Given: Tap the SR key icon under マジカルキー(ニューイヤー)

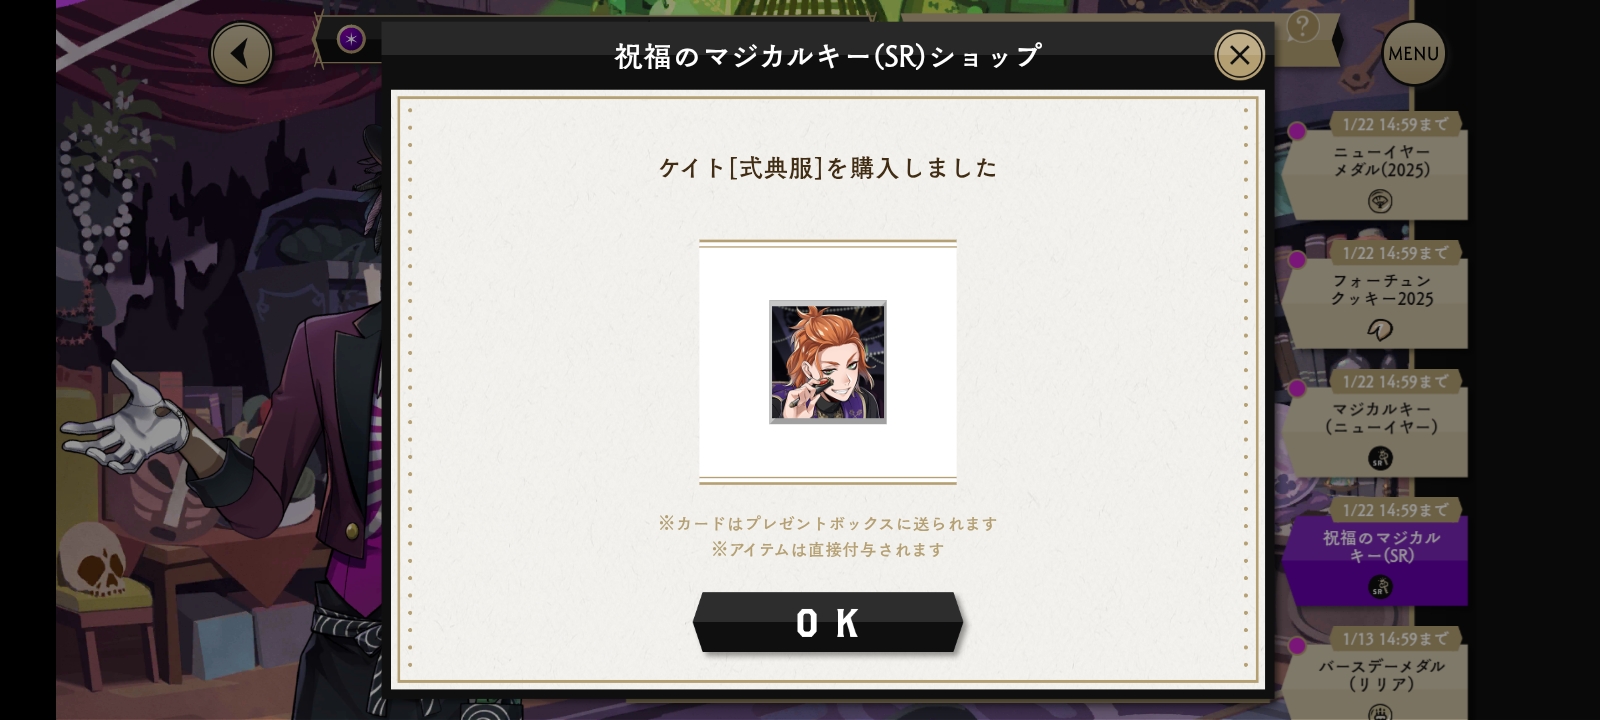Looking at the screenshot, I should point(1380,458).
